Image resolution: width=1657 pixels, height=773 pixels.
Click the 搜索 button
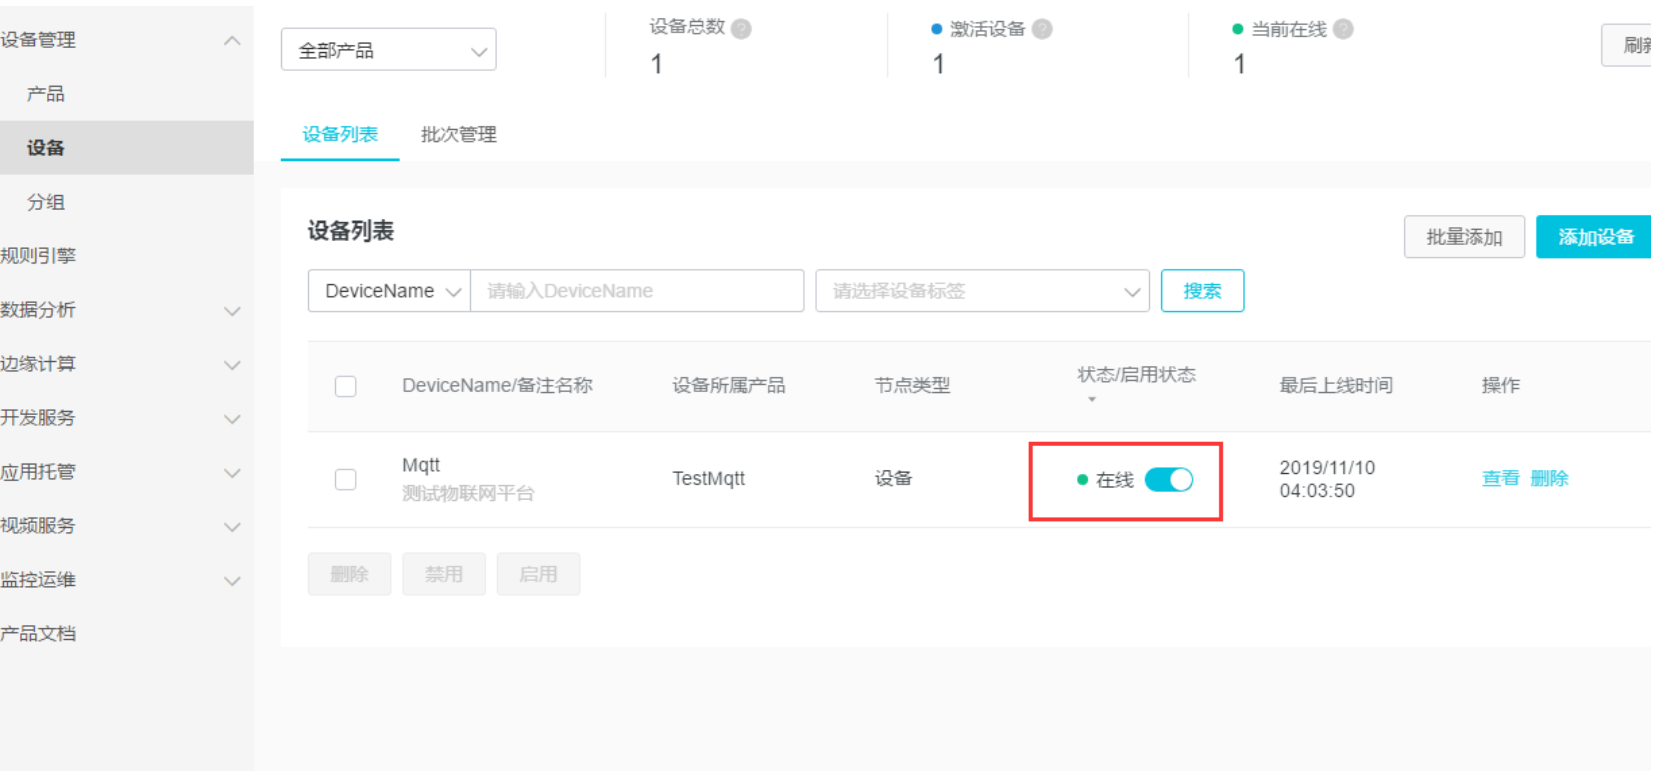pyautogui.click(x=1202, y=291)
